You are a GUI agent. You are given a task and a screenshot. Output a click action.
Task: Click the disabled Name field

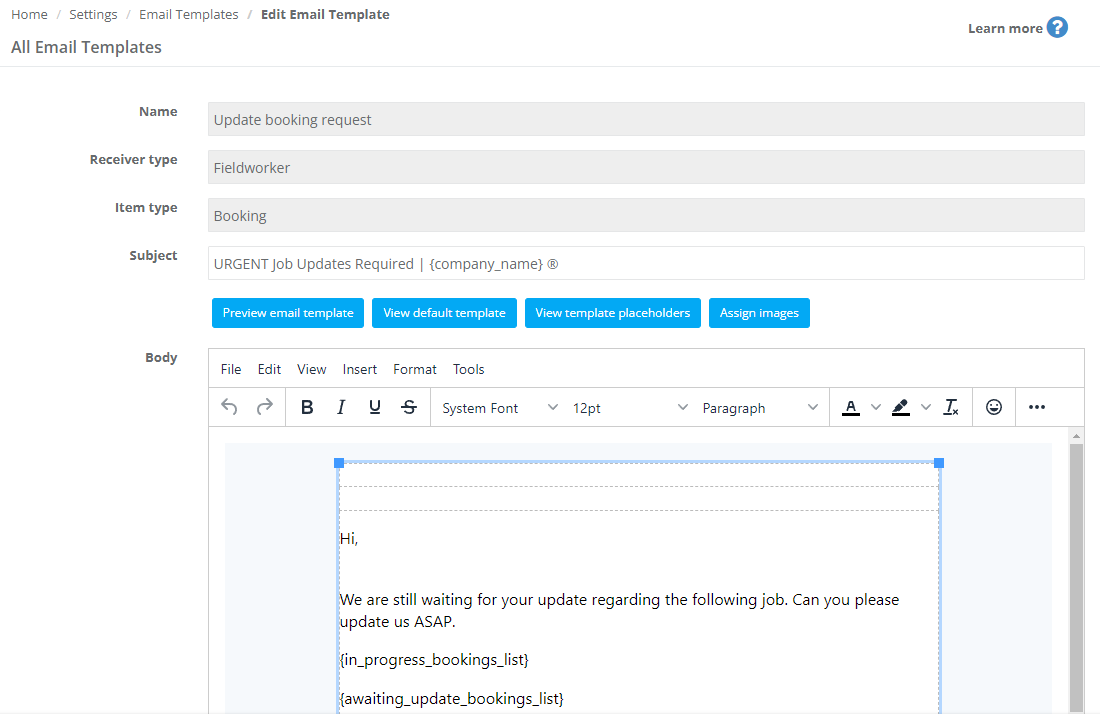(x=646, y=119)
